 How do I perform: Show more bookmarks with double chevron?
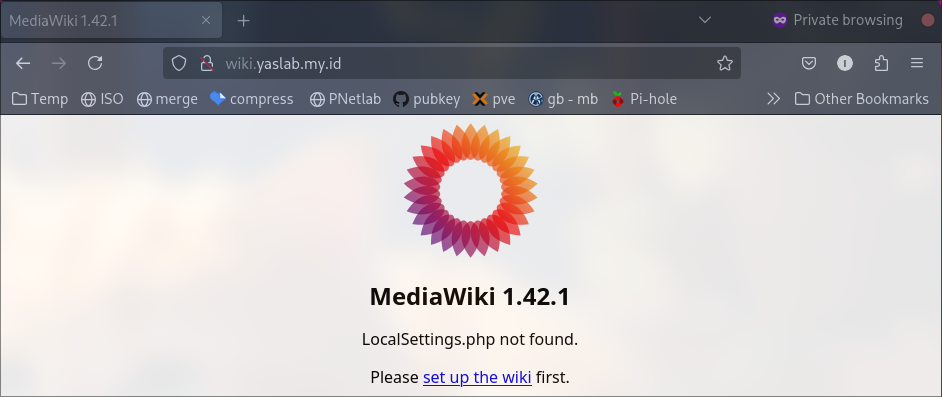click(773, 99)
